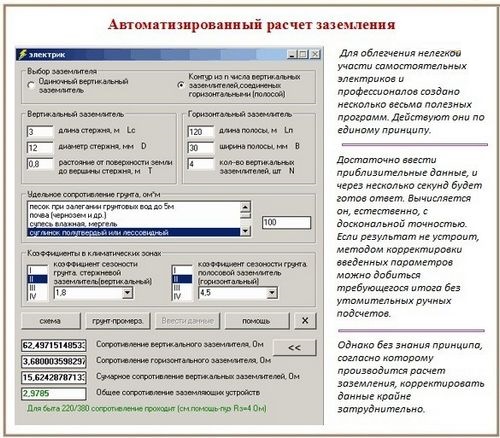Select Одиночный вертикальный заземлитель radio option
500x438 pixels.
pos(31,85)
